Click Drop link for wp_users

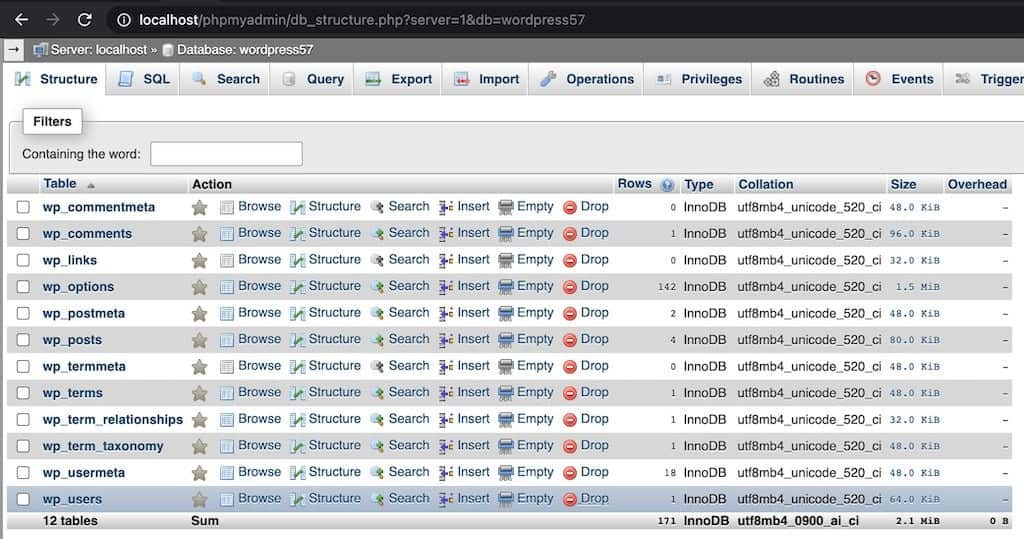click(x=594, y=498)
